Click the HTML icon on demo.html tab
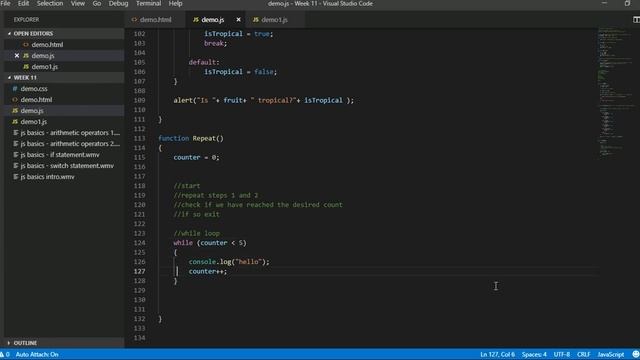 click(134, 20)
